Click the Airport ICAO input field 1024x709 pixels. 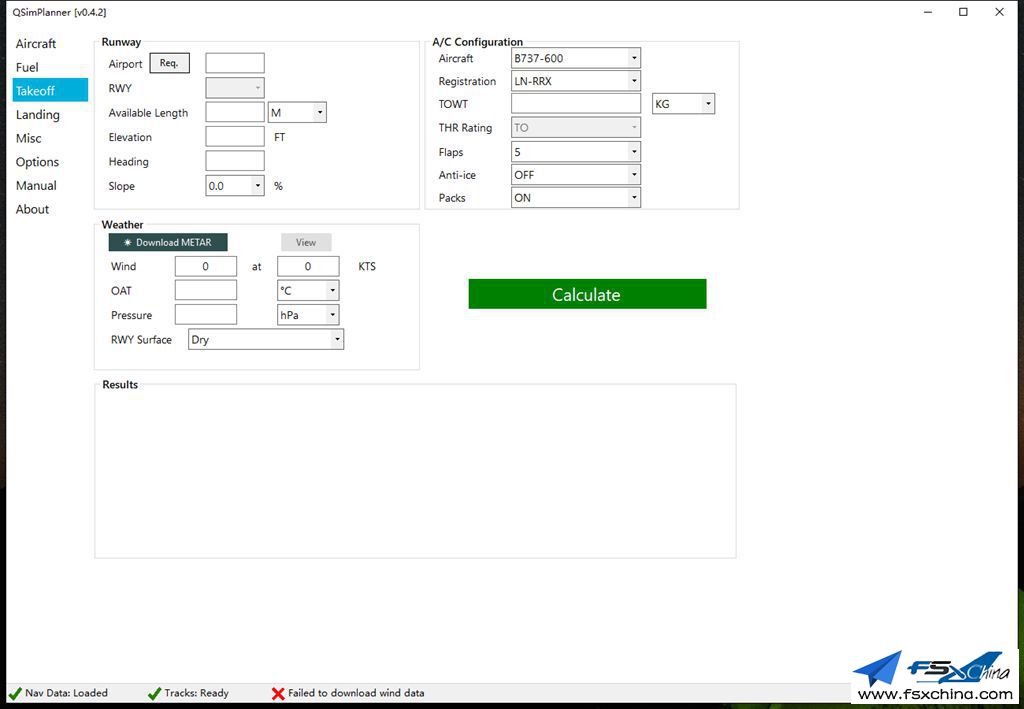235,63
